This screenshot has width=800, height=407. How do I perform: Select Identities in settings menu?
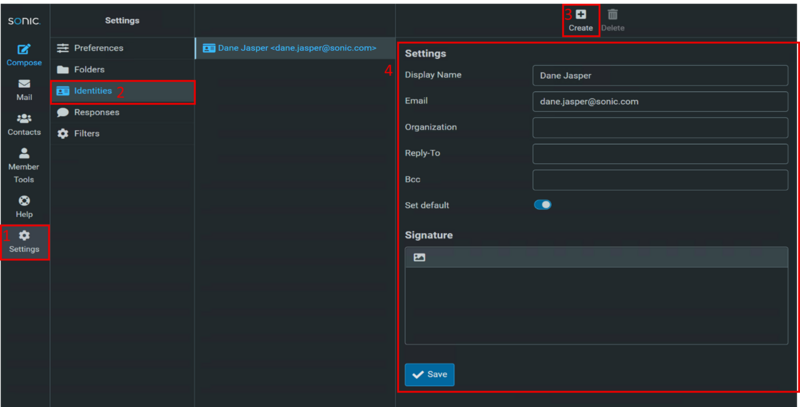click(x=92, y=91)
